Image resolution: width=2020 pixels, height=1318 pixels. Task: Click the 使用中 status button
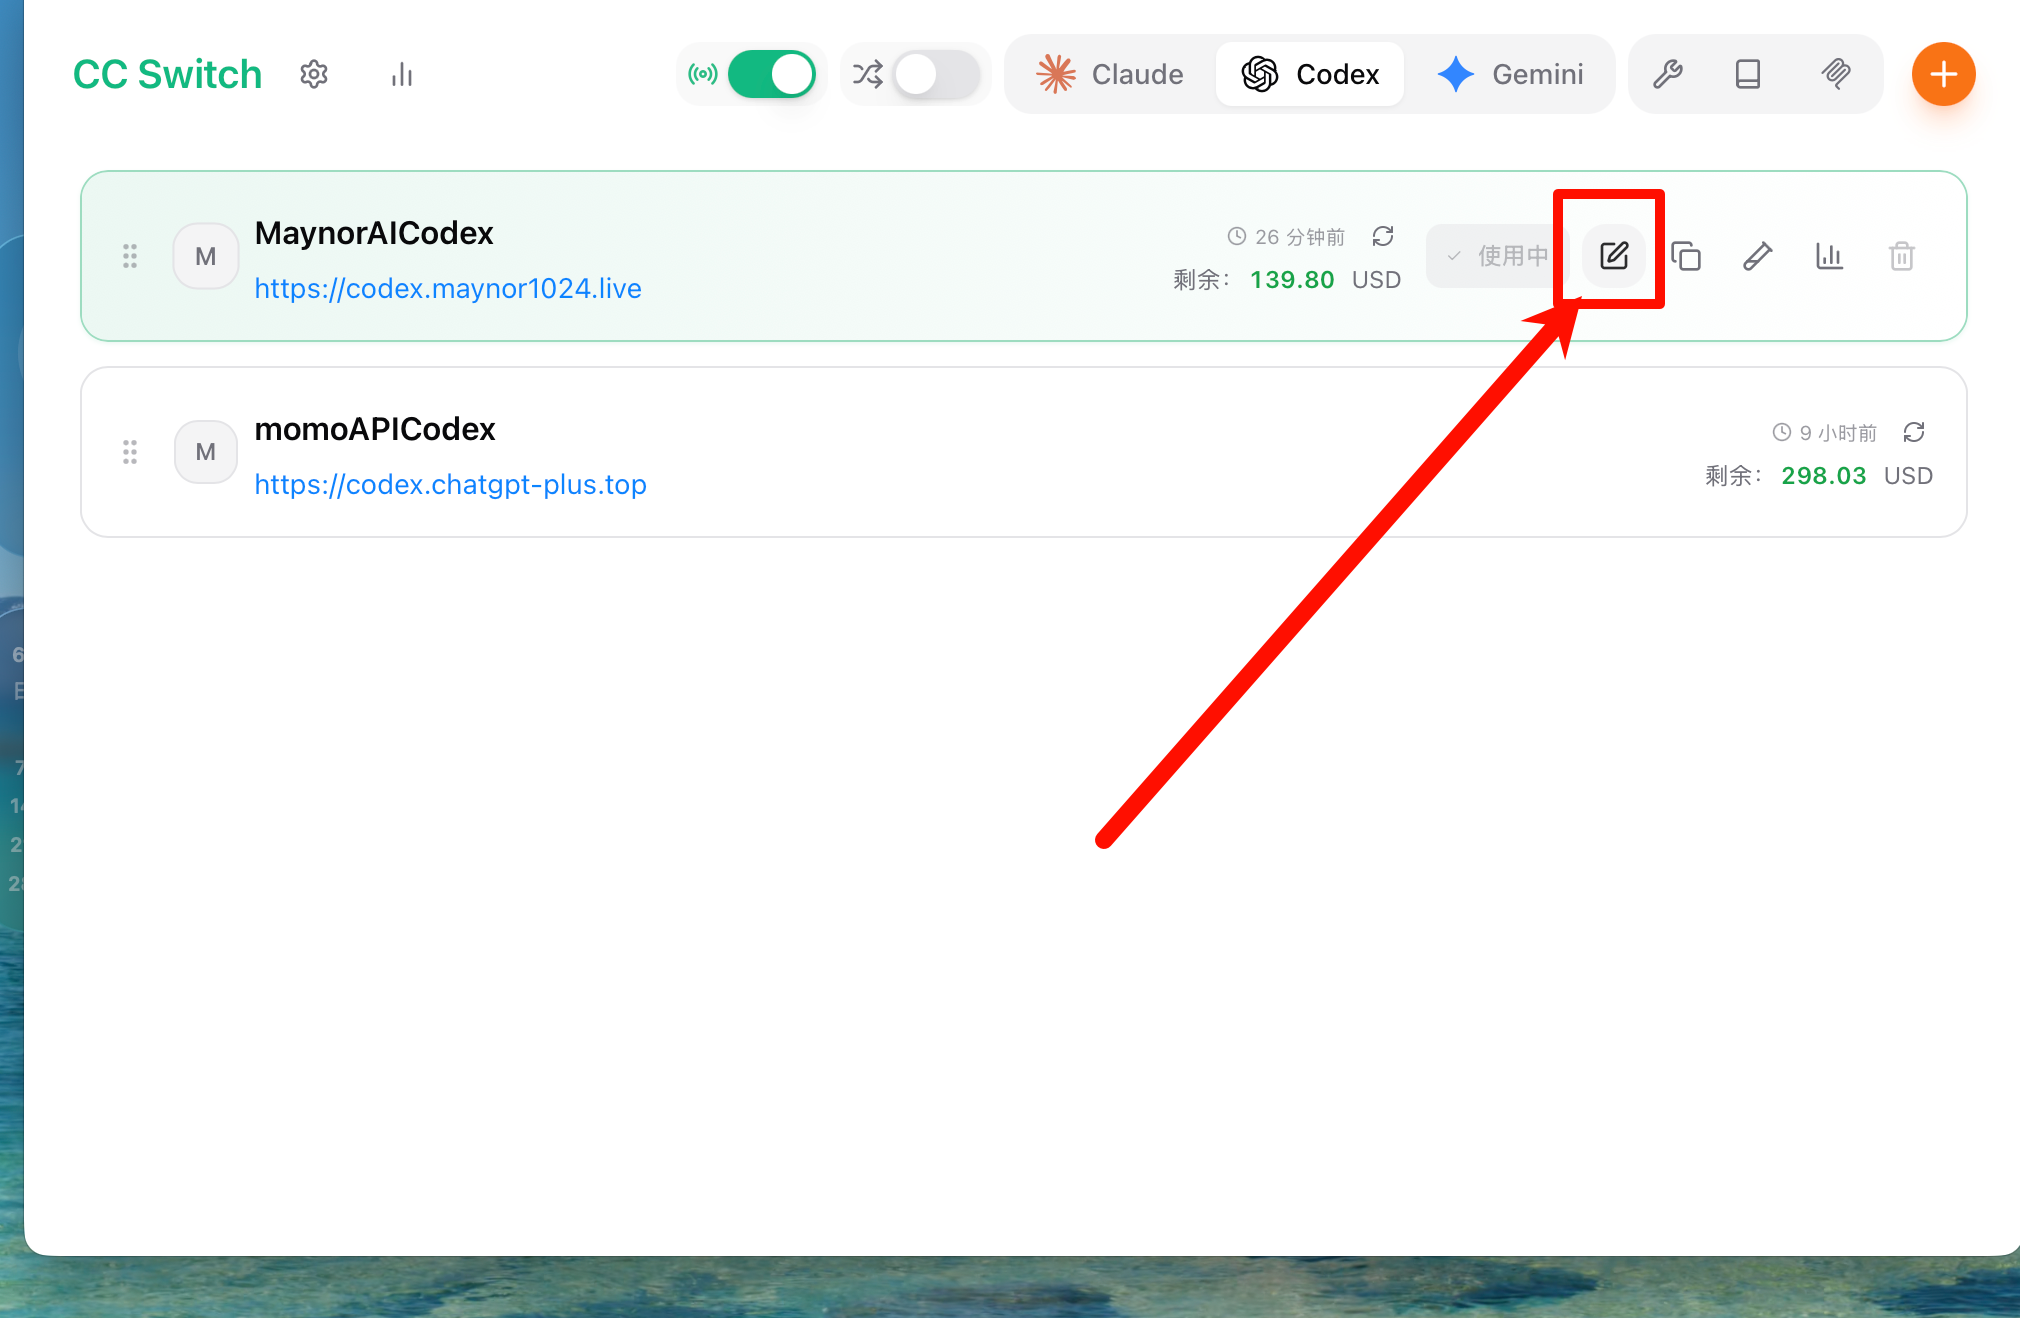tap(1497, 256)
